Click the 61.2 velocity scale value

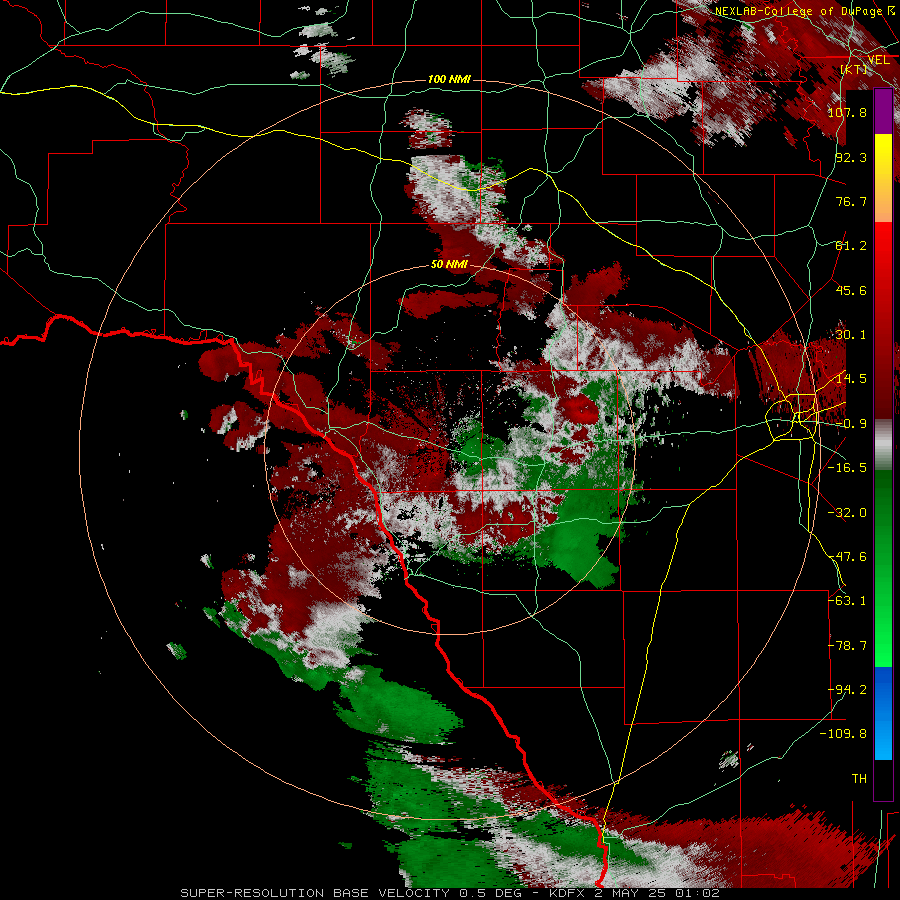pyautogui.click(x=851, y=246)
